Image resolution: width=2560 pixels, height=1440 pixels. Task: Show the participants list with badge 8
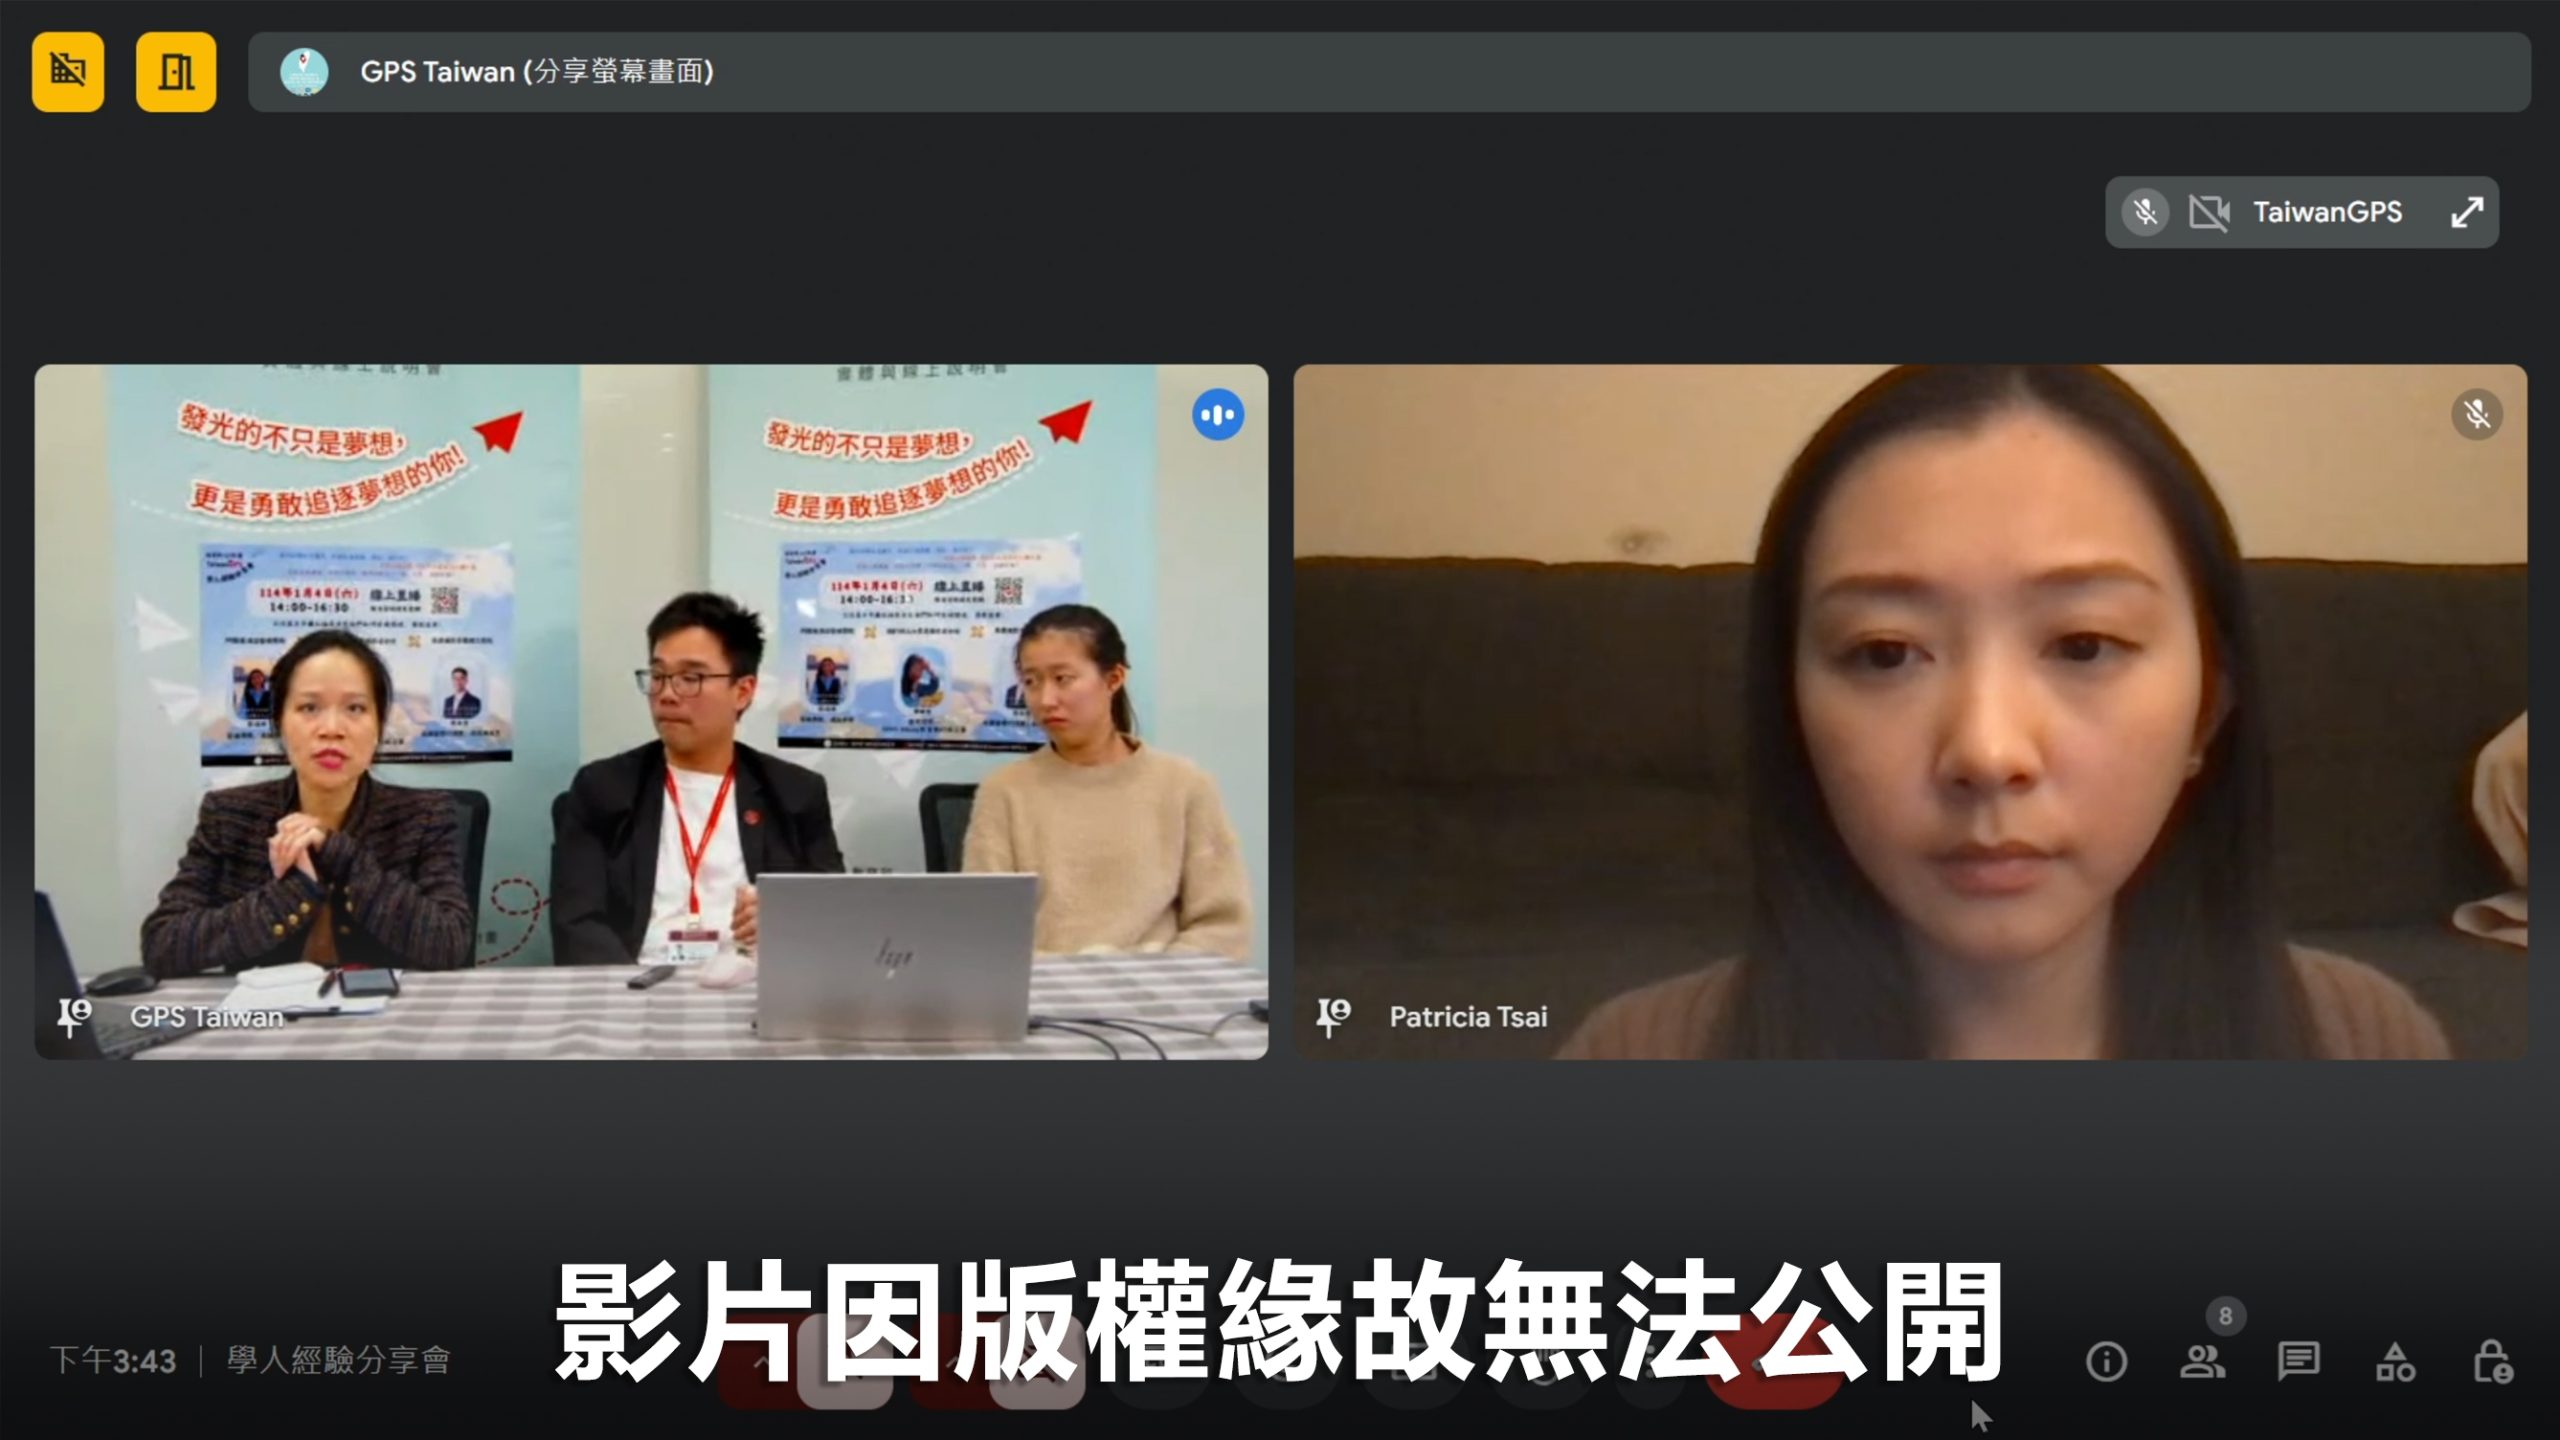(x=2203, y=1361)
